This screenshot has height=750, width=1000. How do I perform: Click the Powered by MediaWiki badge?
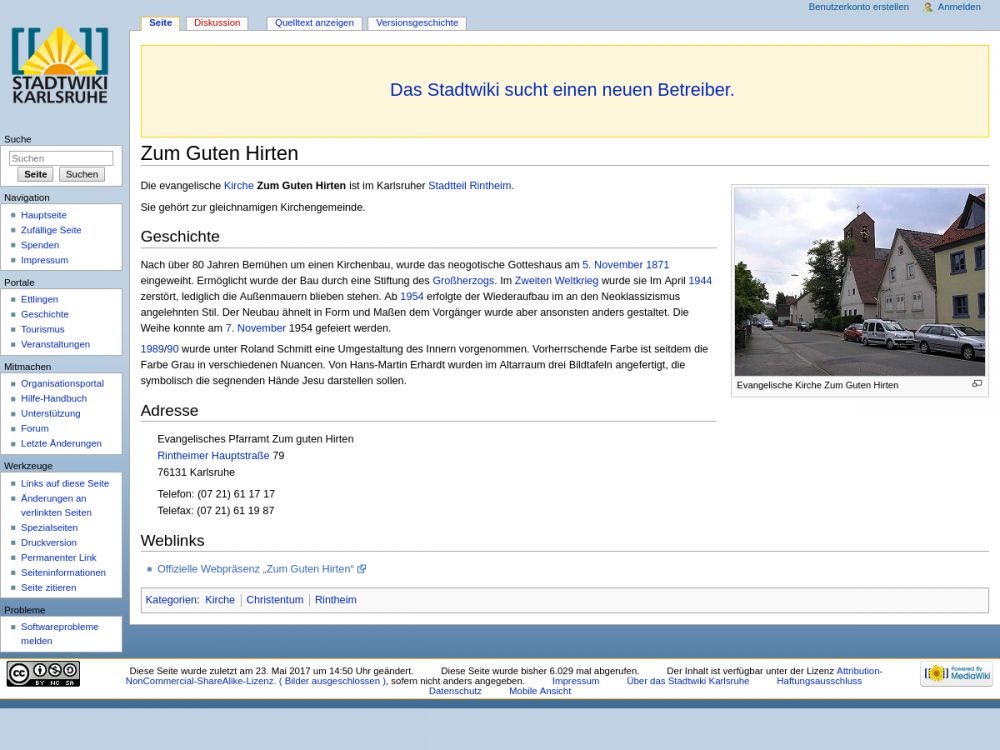click(x=956, y=674)
